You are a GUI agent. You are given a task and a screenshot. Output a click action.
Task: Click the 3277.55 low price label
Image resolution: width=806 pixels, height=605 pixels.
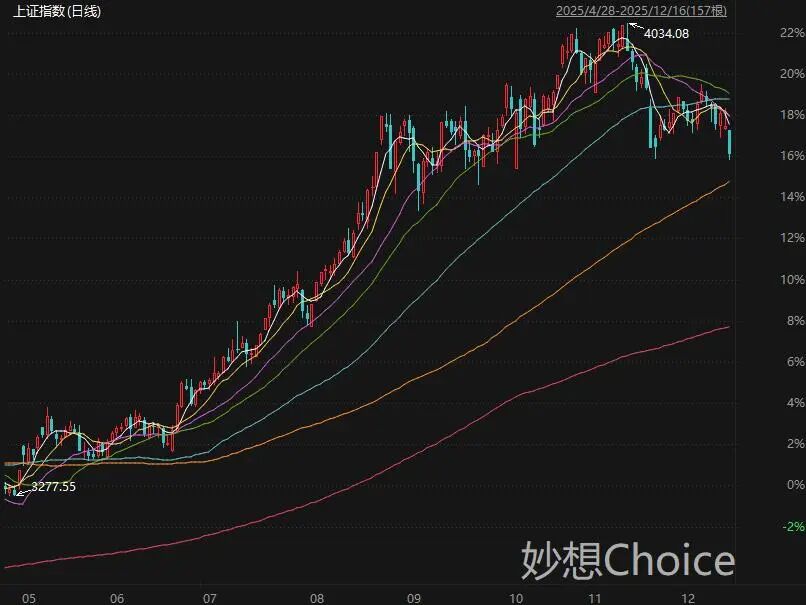point(53,487)
